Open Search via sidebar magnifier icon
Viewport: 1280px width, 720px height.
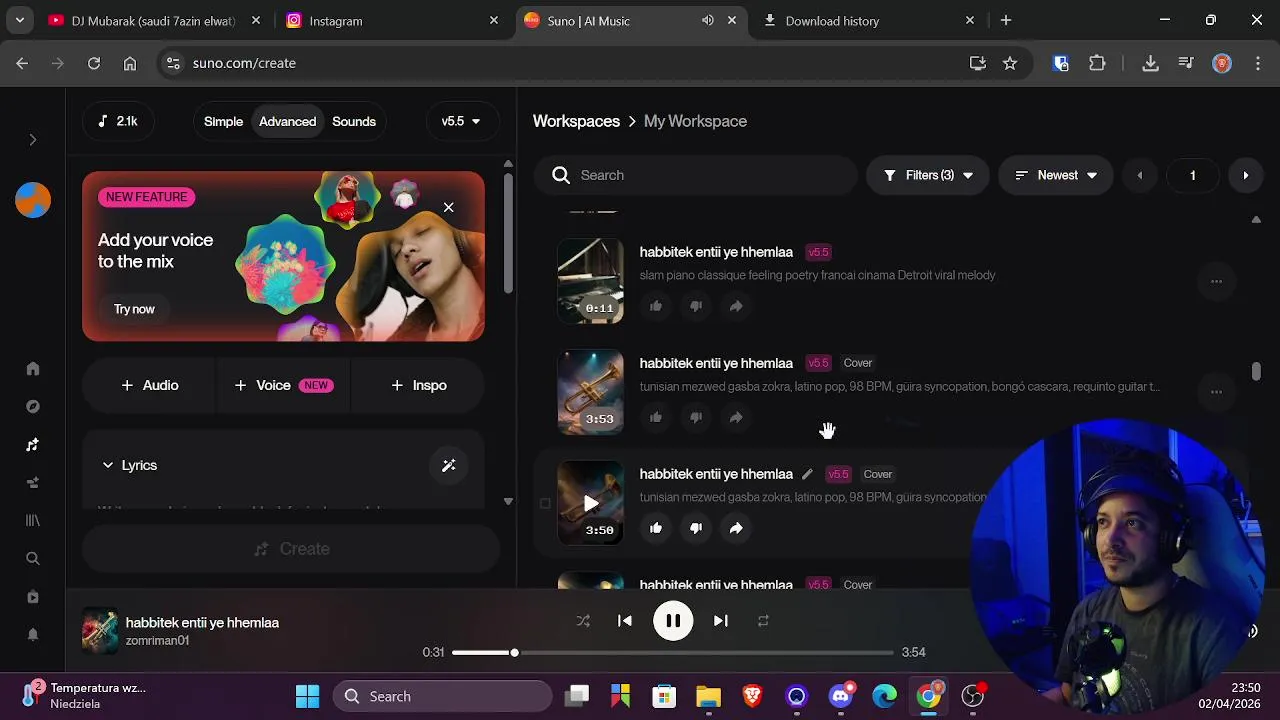(33, 559)
